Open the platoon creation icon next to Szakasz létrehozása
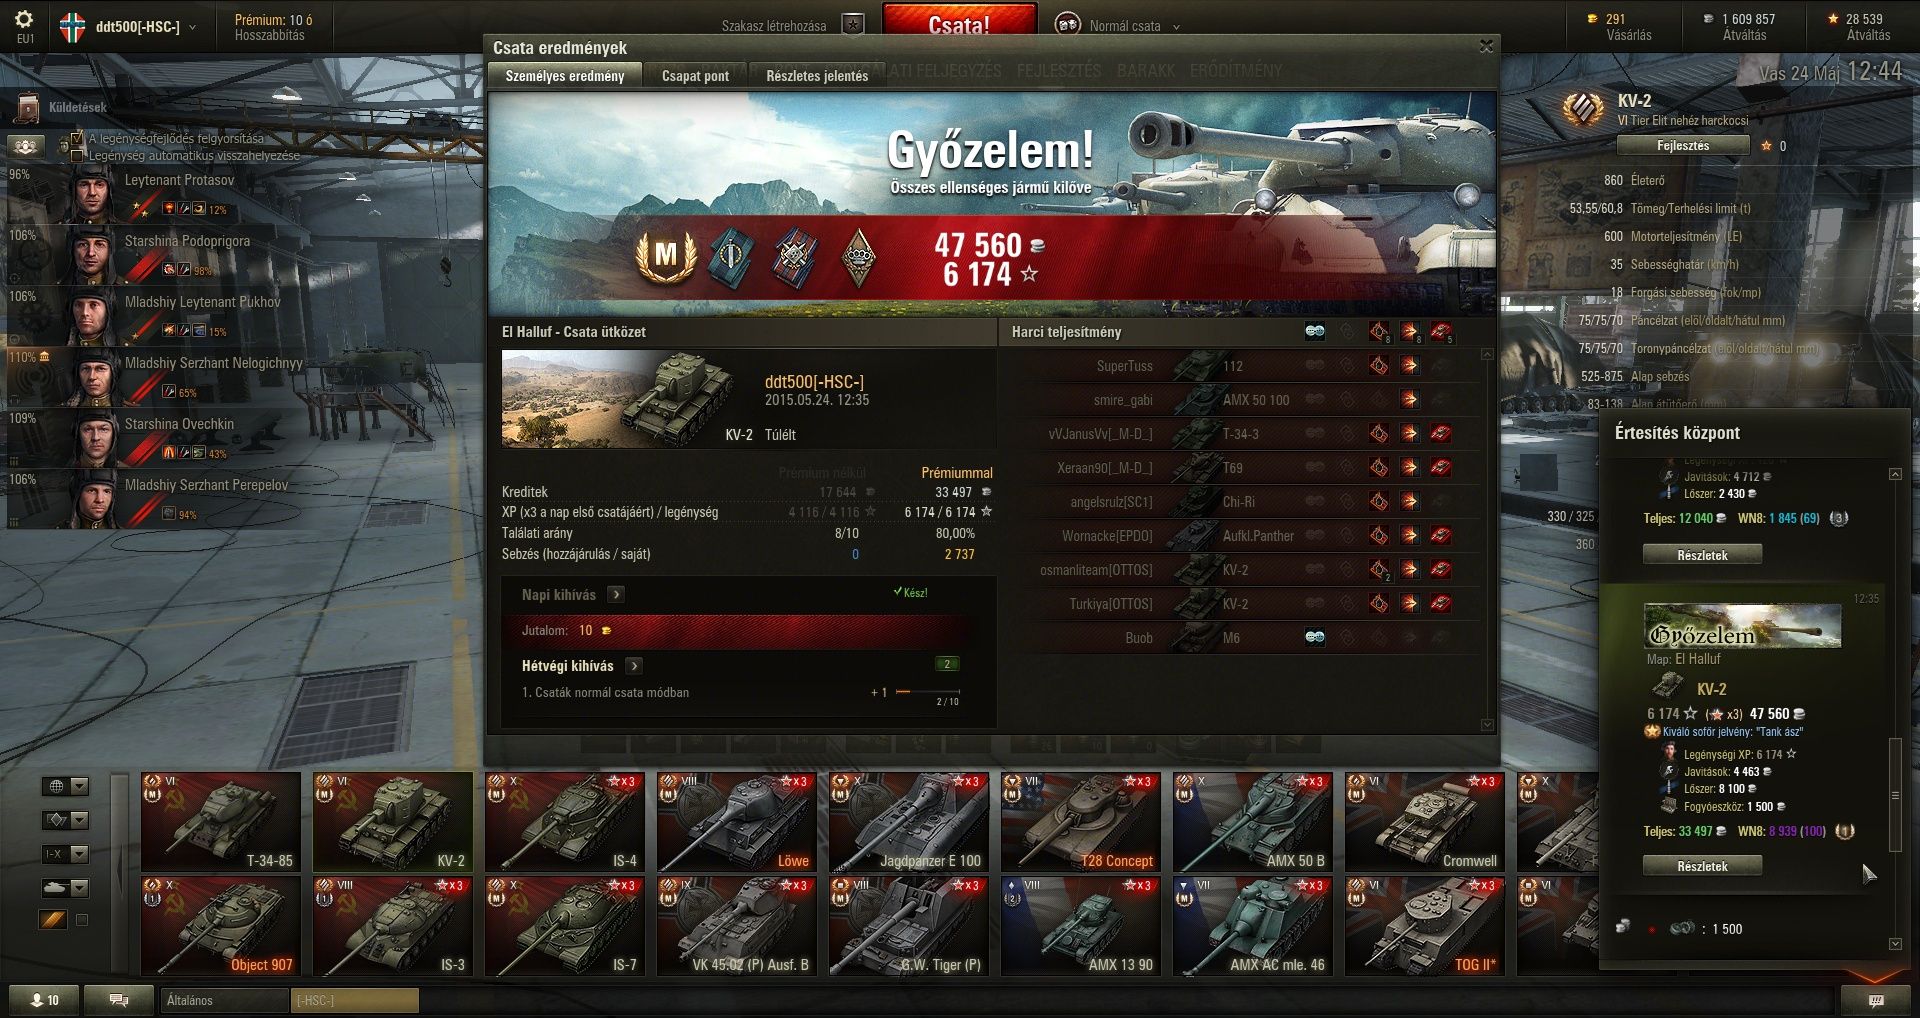 coord(853,25)
